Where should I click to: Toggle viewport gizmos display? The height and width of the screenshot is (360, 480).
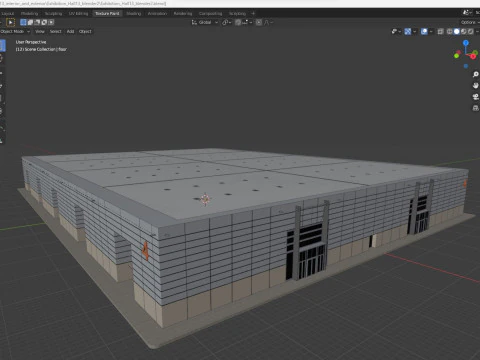tap(408, 31)
